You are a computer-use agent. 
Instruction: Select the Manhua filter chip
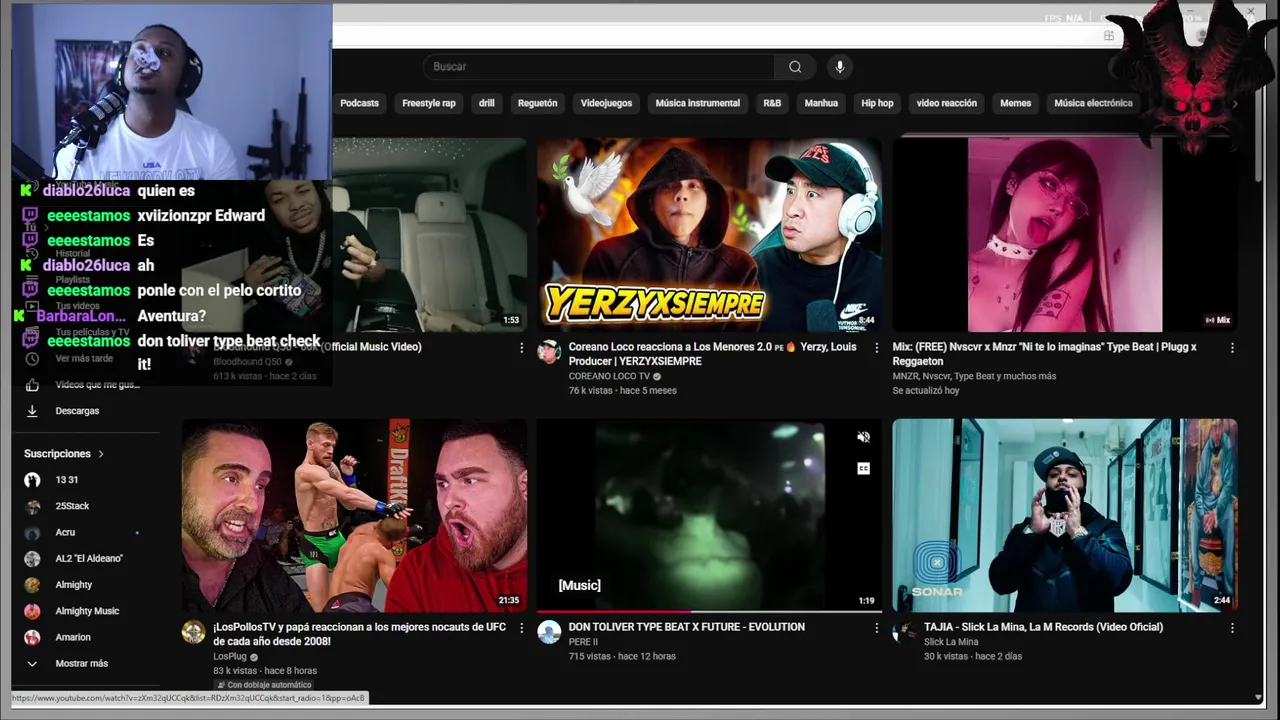pyautogui.click(x=821, y=103)
